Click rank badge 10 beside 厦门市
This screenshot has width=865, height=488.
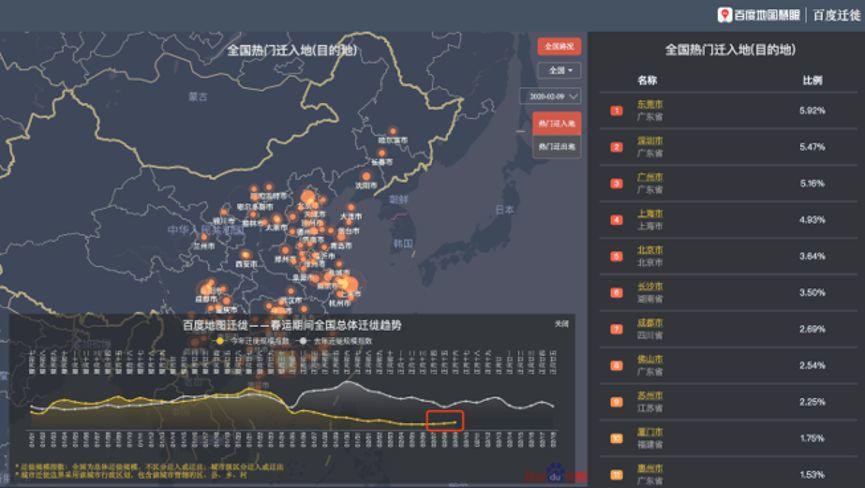point(616,438)
